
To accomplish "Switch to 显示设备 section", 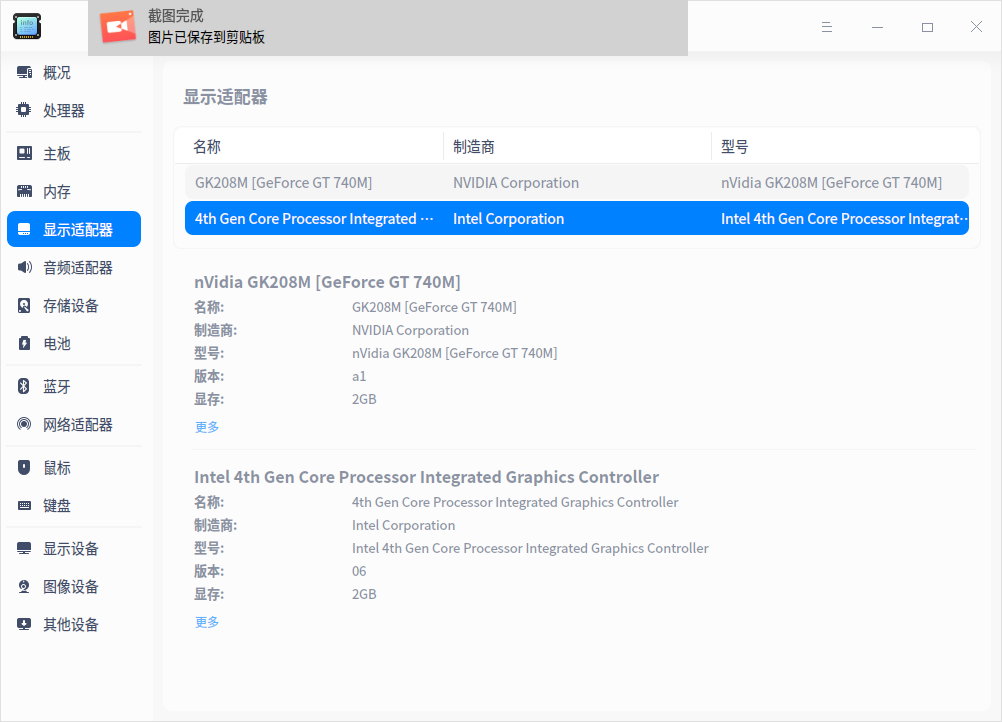I will pos(74,548).
